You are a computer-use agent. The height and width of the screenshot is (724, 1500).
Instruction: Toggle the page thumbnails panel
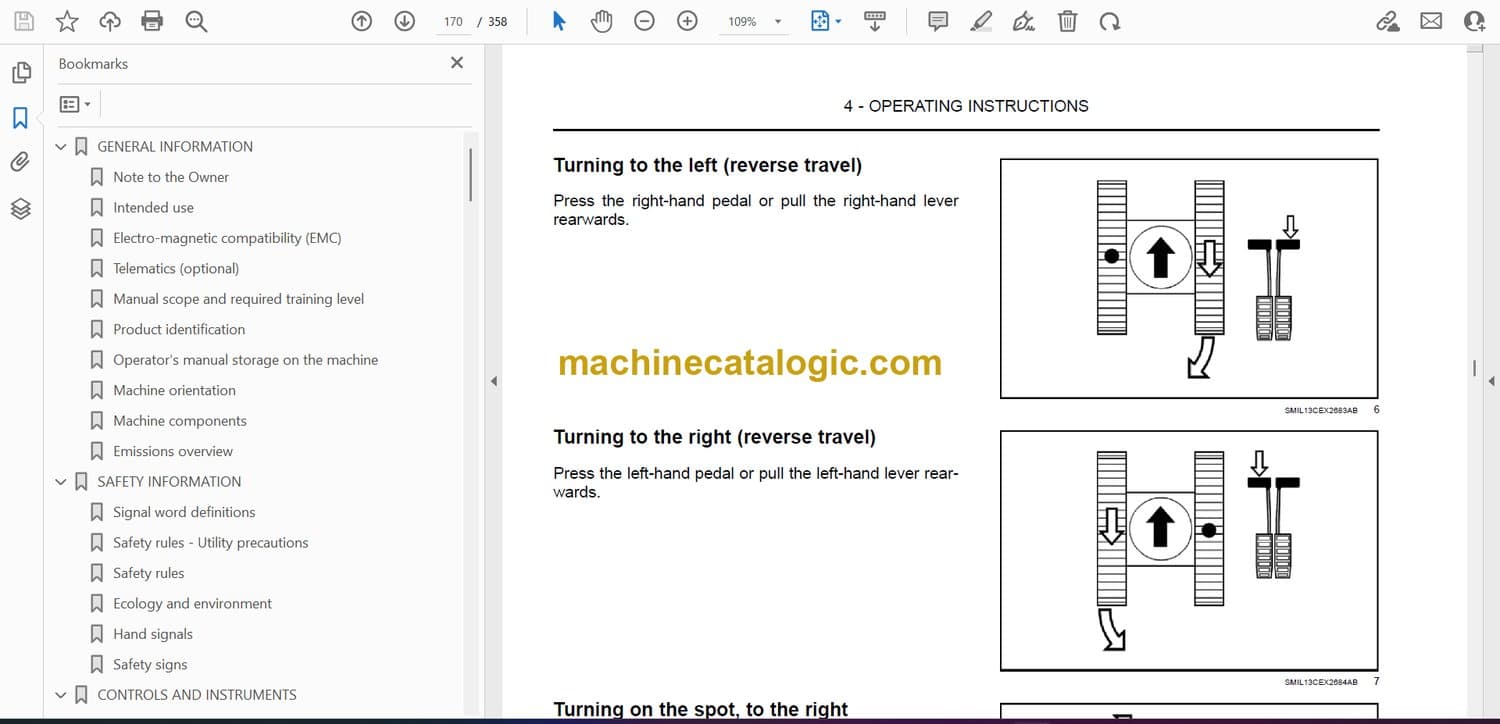20,73
